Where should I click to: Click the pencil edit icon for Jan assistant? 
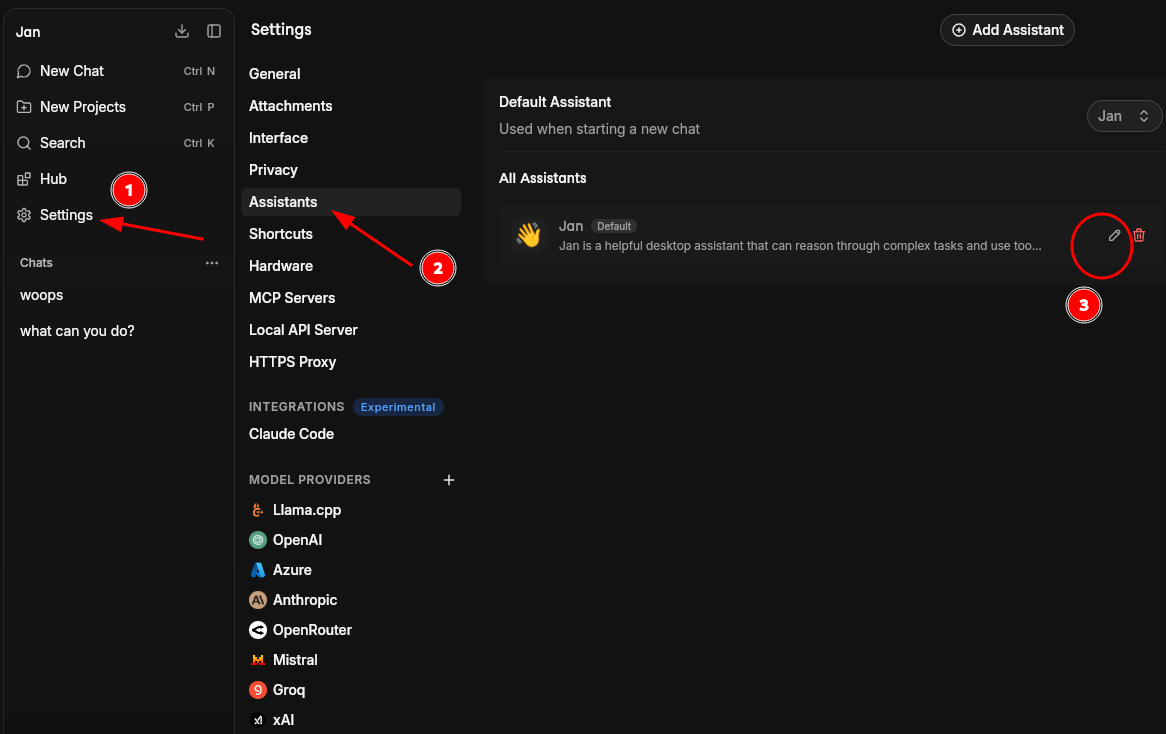click(1114, 236)
